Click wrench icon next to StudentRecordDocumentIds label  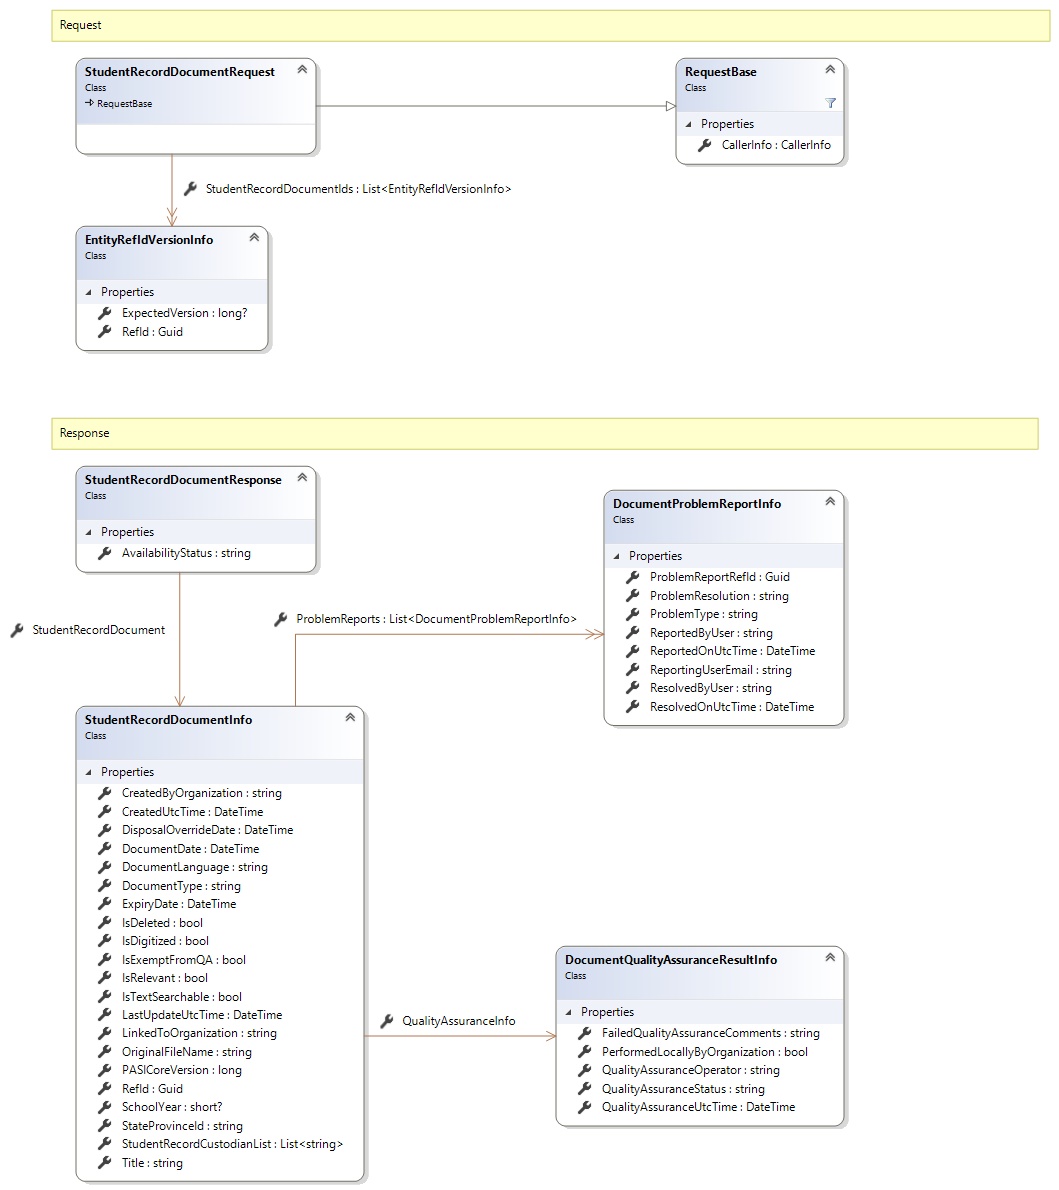click(190, 188)
